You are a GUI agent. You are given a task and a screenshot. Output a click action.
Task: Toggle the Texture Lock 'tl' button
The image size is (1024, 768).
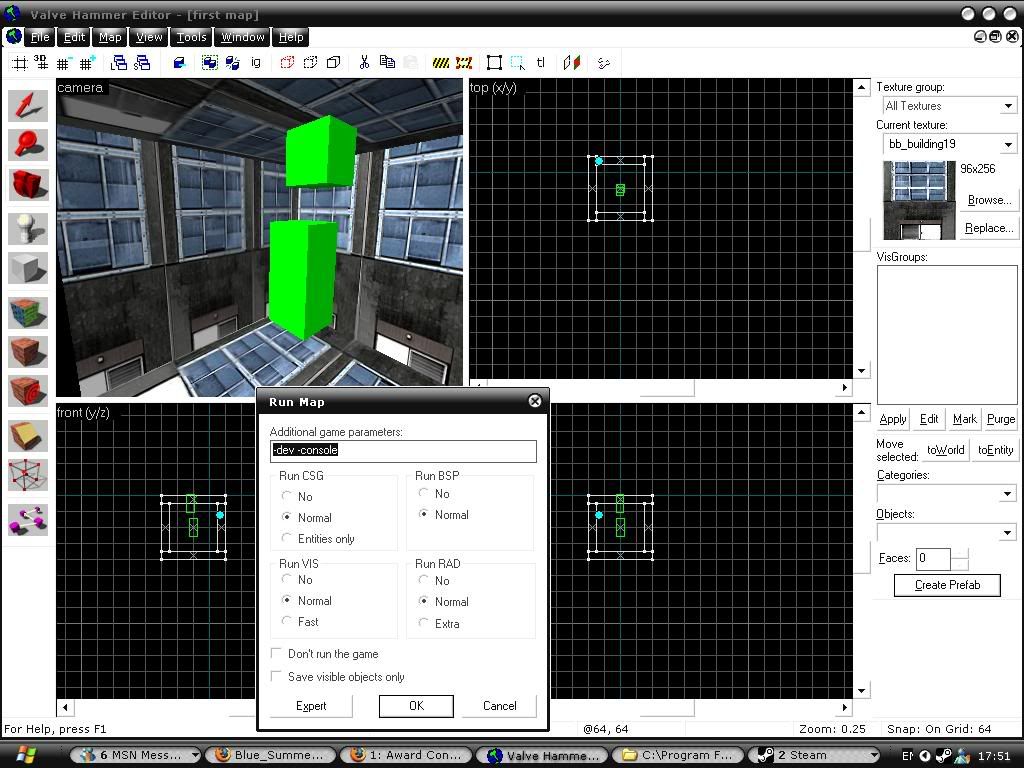[540, 63]
